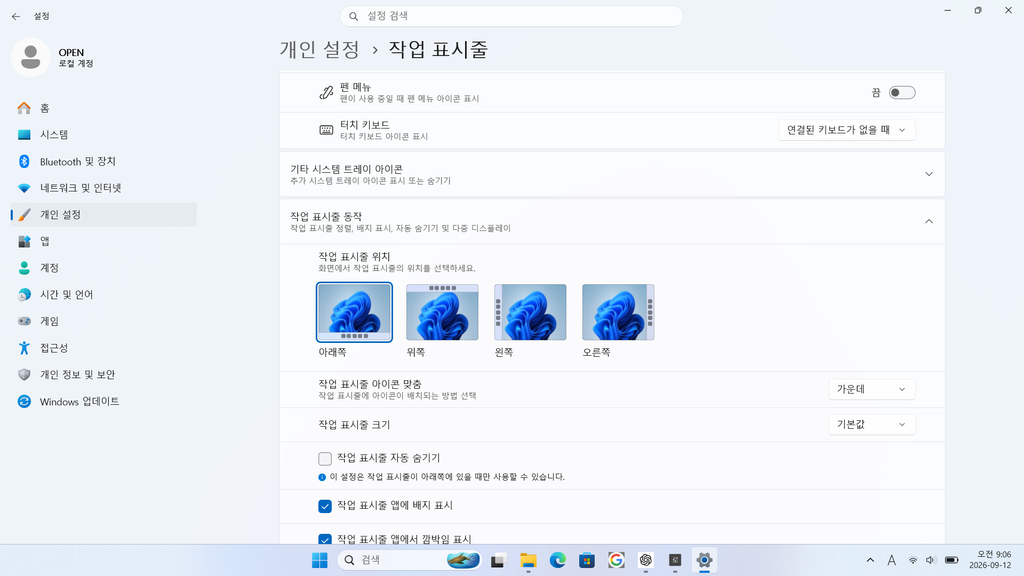Open Windows Start menu
Viewport: 1024px width, 576px height.
tap(319, 560)
